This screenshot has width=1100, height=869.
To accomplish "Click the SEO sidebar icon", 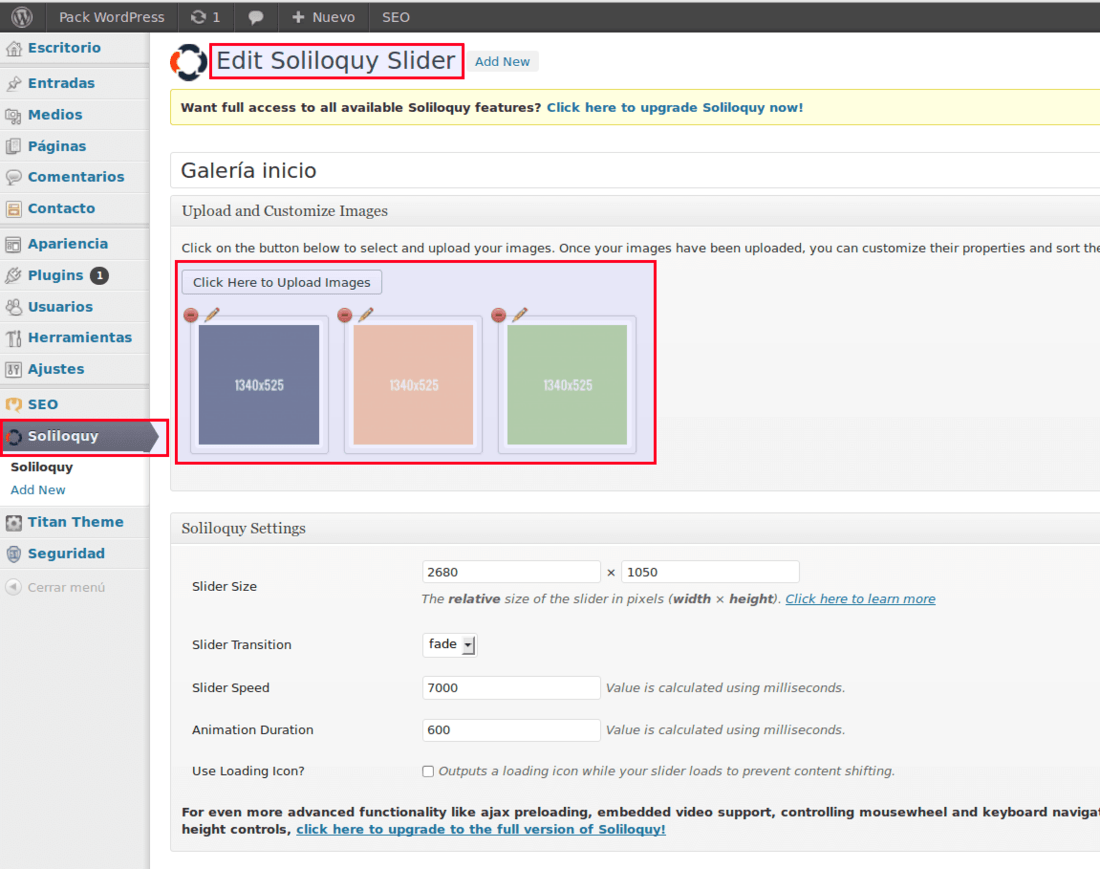I will (x=13, y=405).
